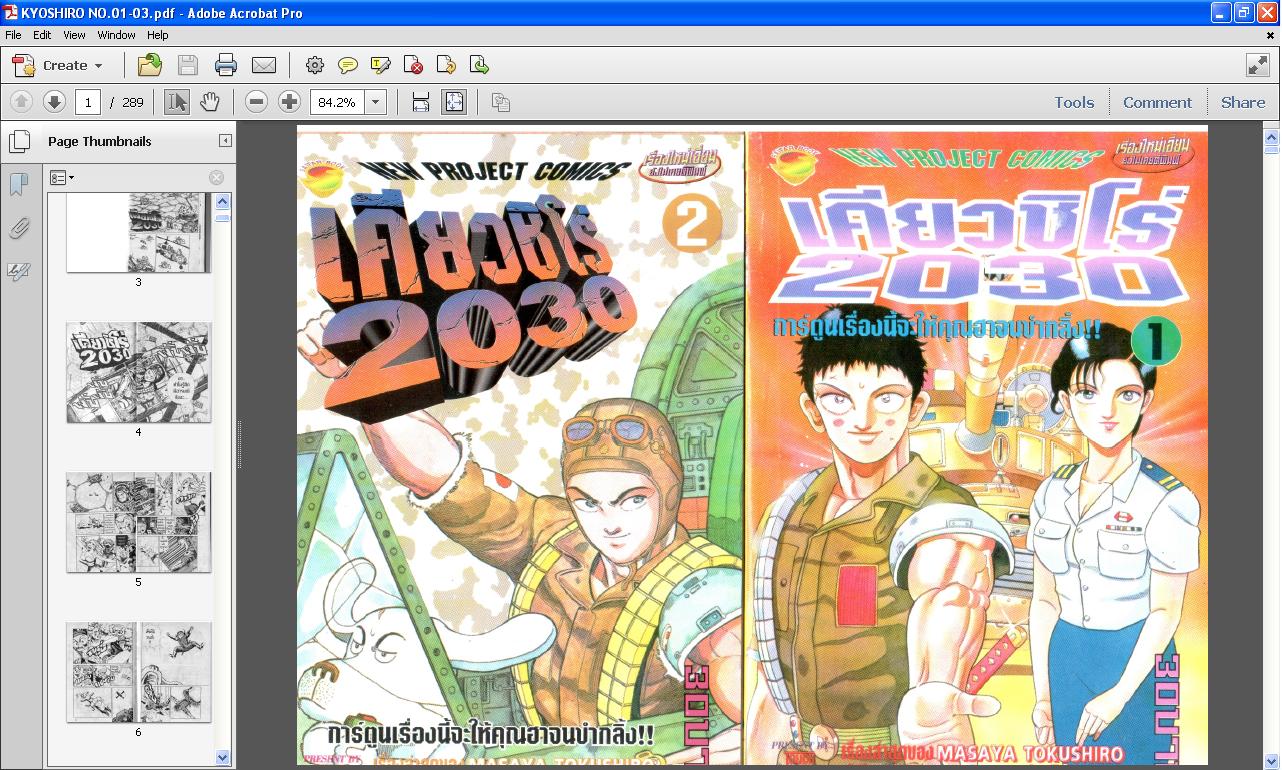This screenshot has height=770, width=1282.
Task: Zoom out with minus button
Action: [x=257, y=102]
